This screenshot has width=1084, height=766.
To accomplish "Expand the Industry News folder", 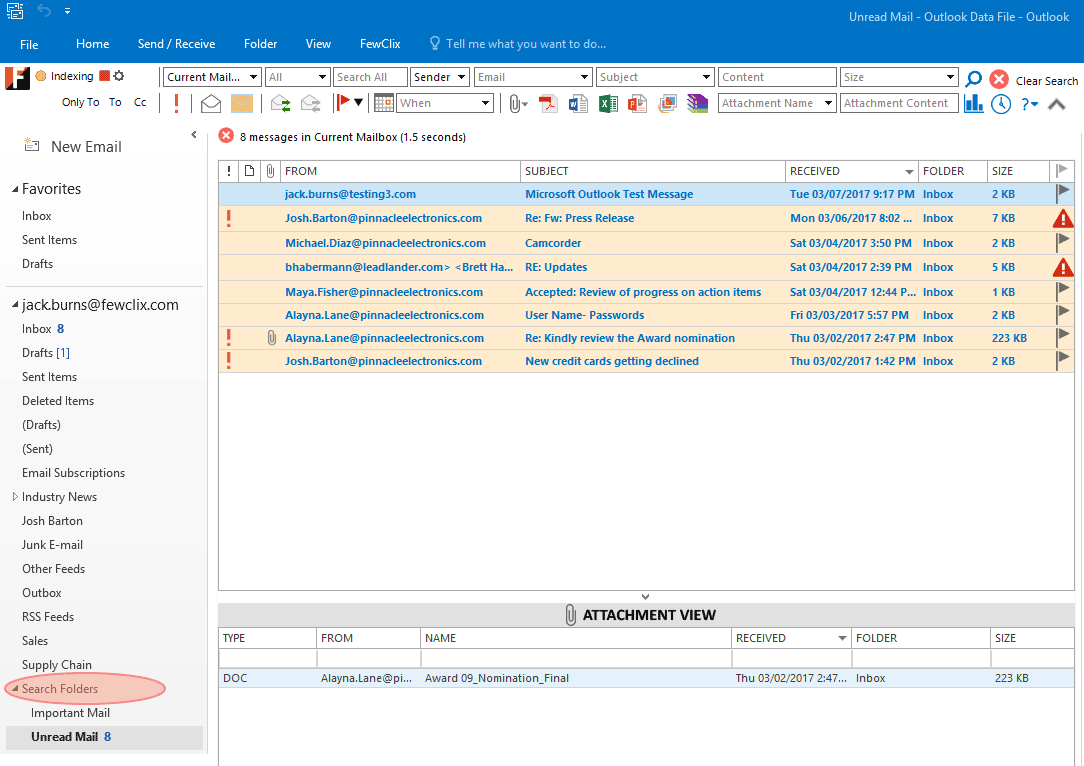I will click(15, 496).
